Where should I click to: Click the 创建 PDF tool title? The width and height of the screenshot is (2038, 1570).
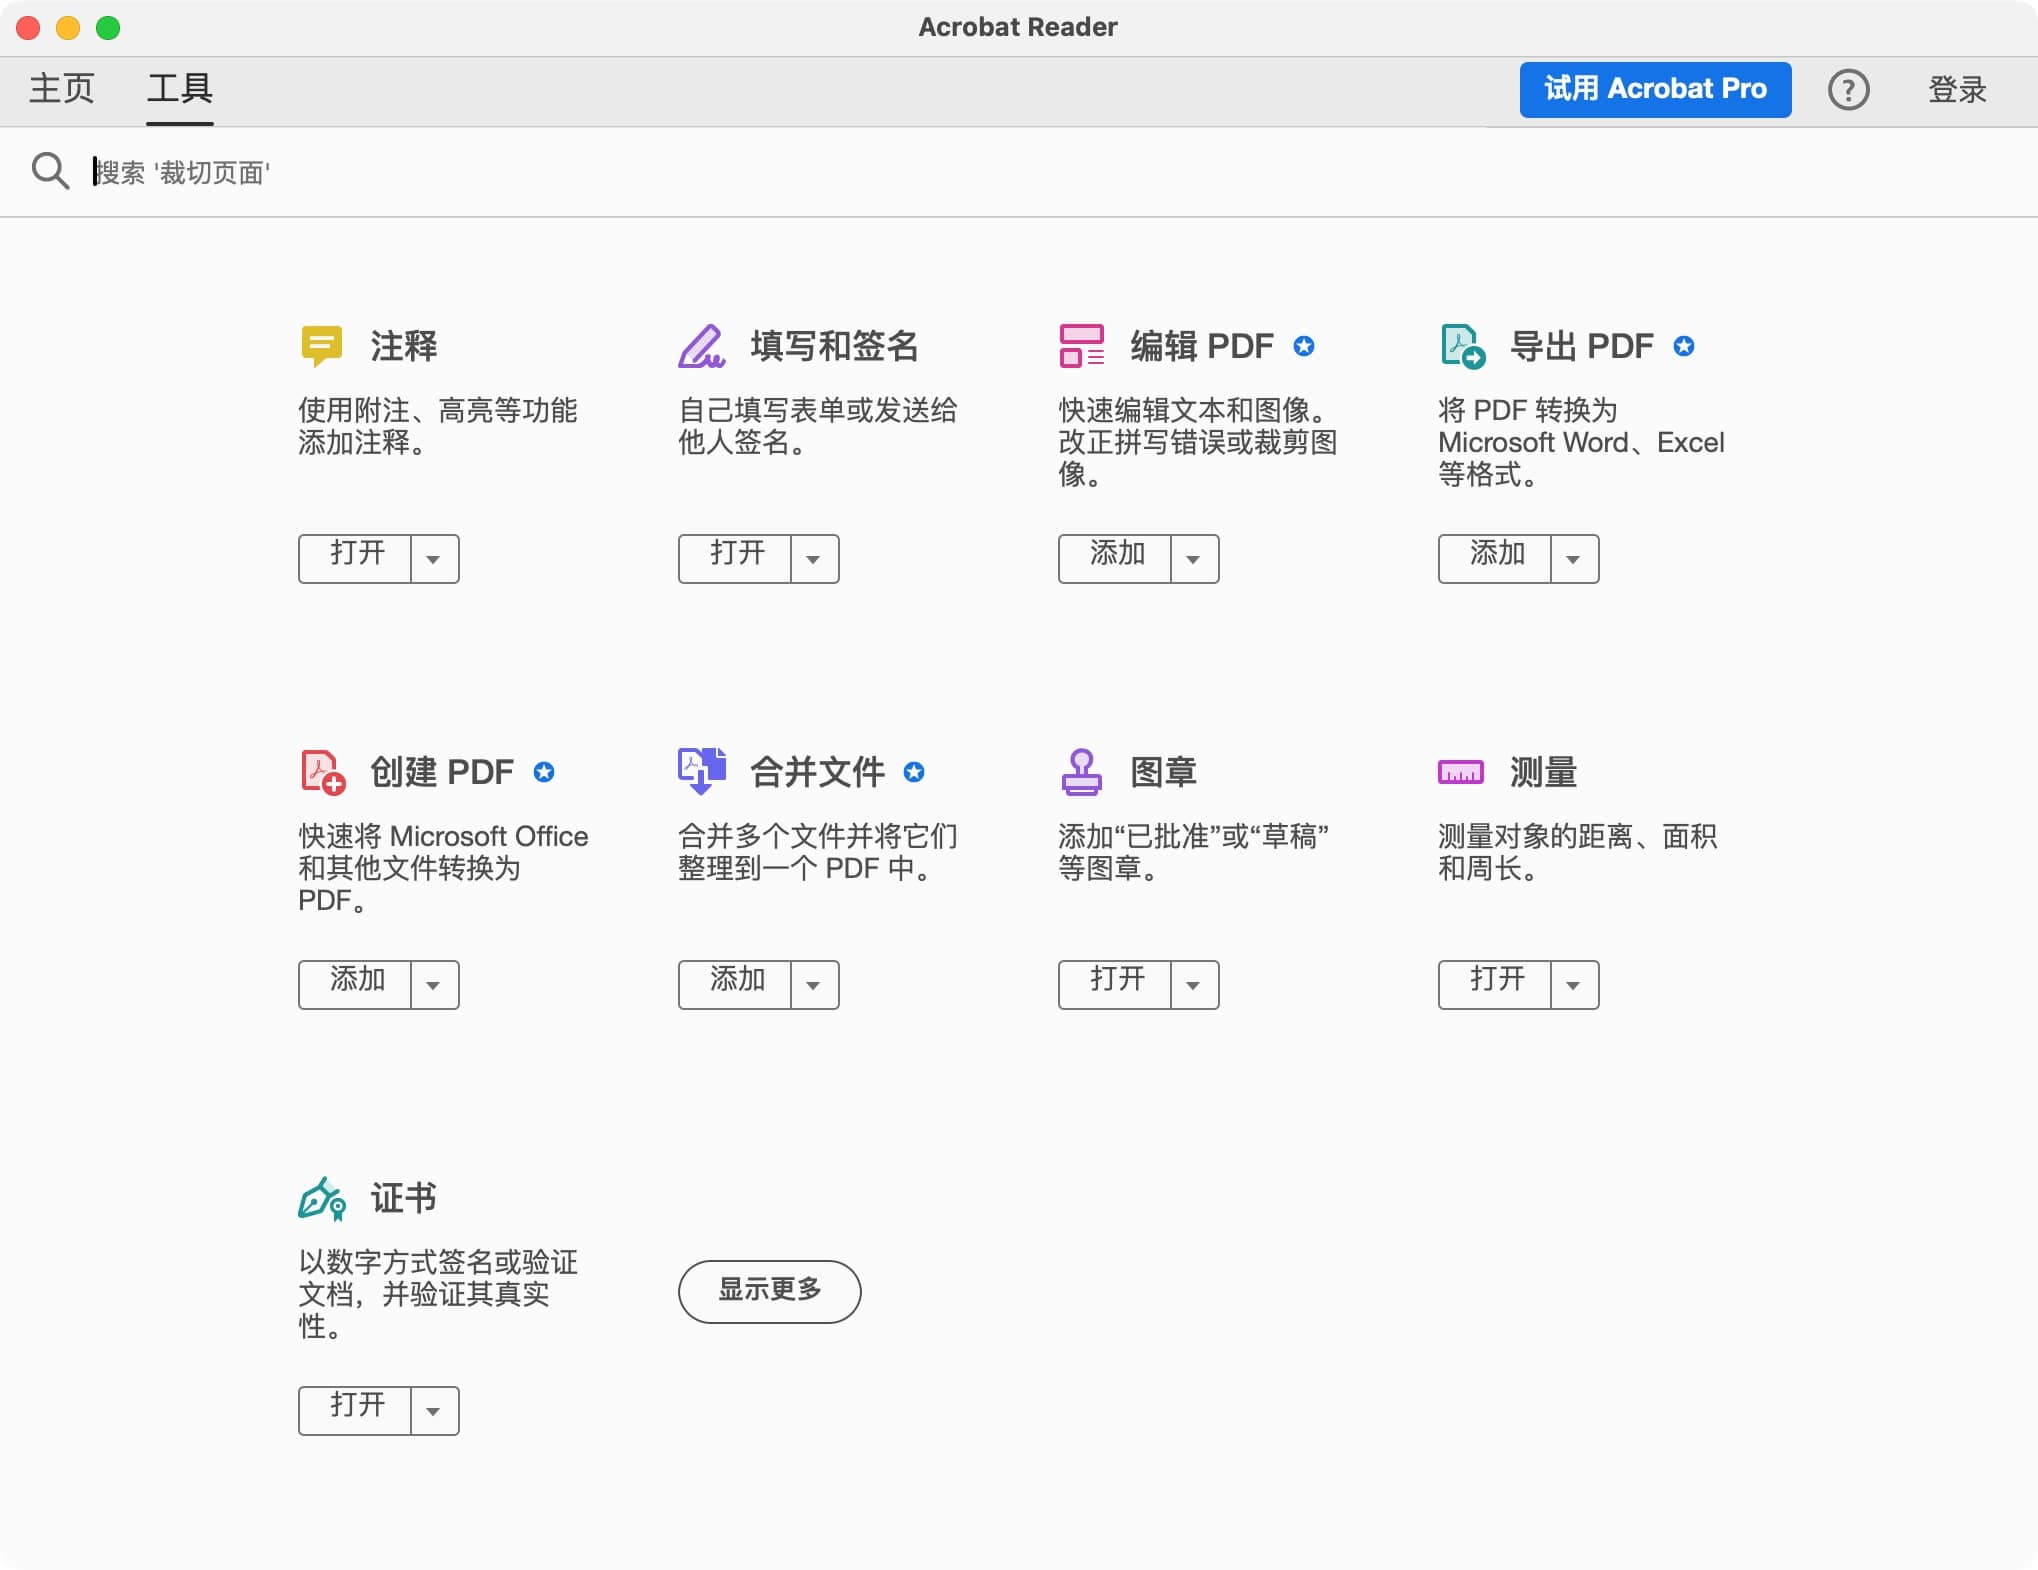click(x=442, y=772)
